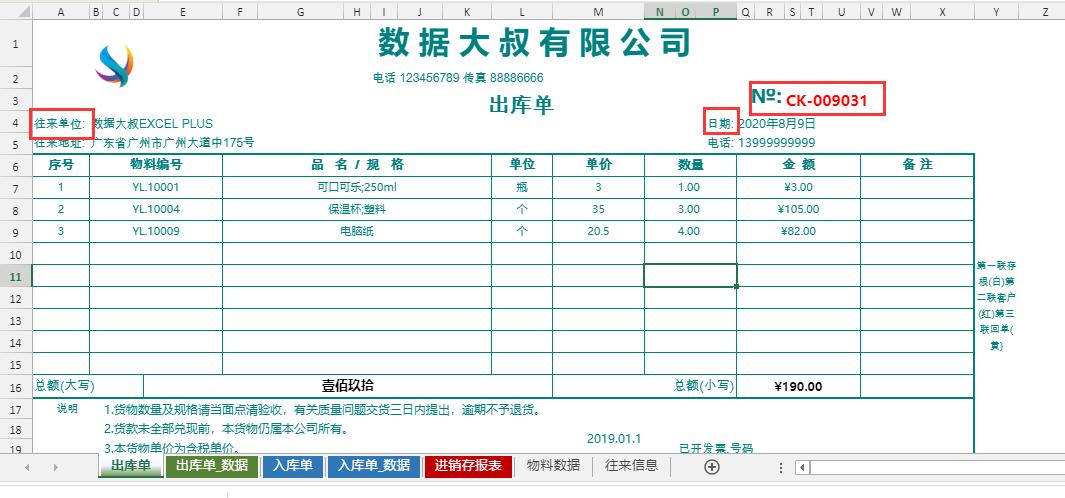
Task: Click the 数据大叔EXCEL PLUS cell
Action: coord(153,124)
